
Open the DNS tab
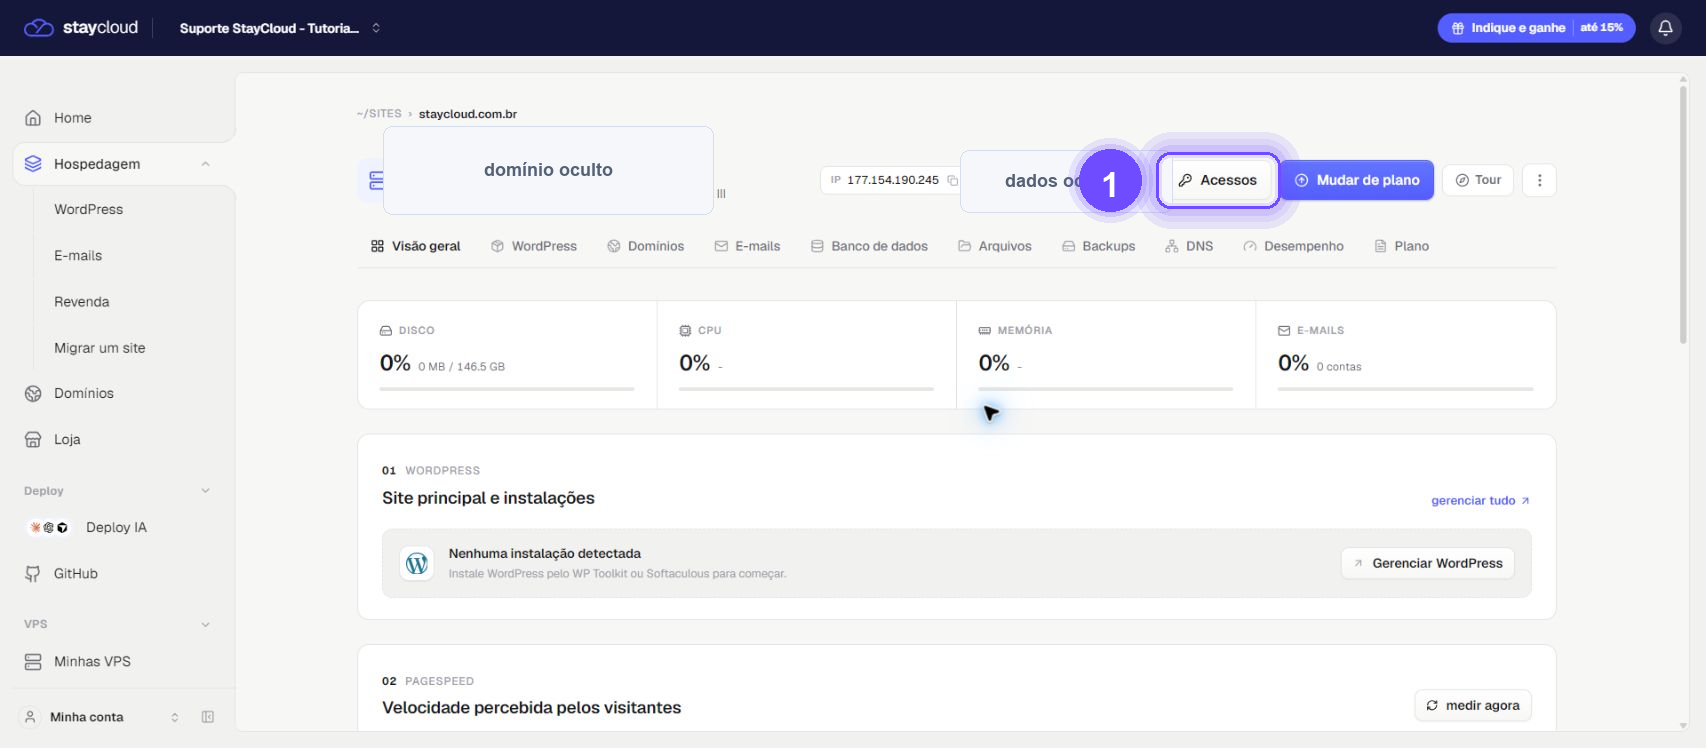(1189, 246)
